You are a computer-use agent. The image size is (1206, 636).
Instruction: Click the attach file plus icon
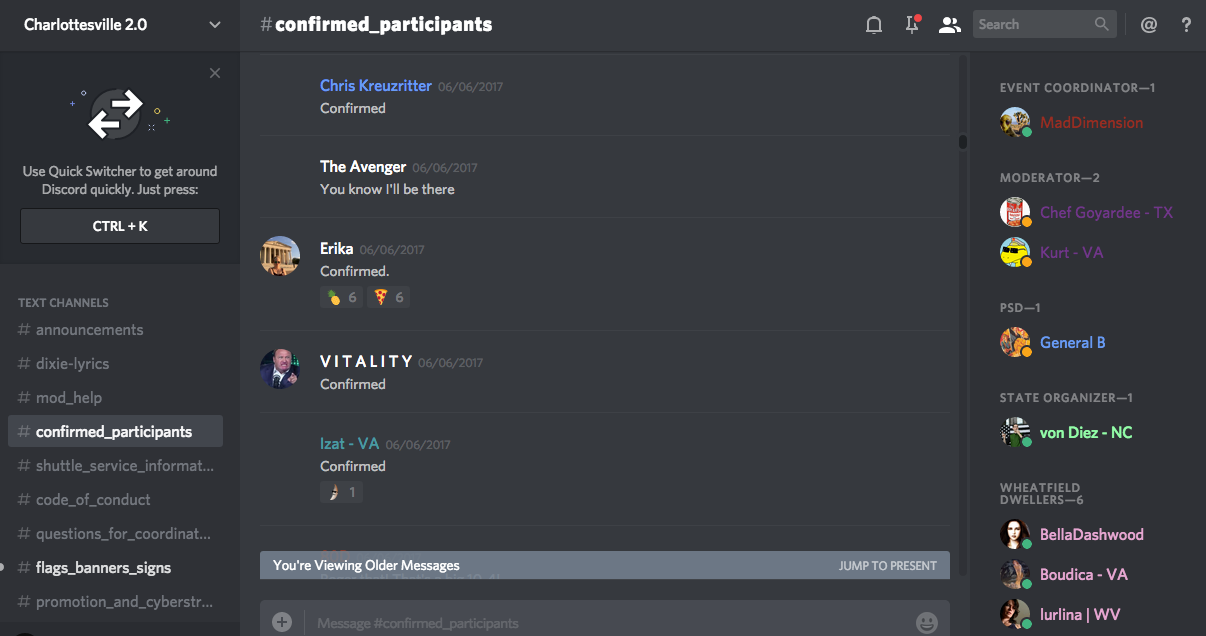[x=282, y=622]
